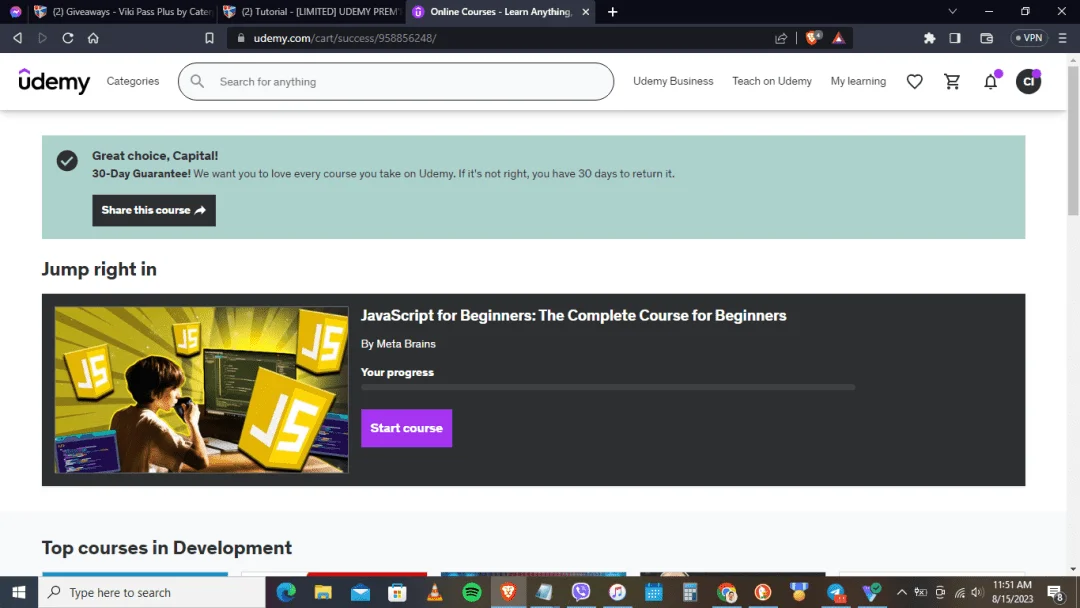Open VLC from the taskbar
This screenshot has width=1080, height=608.
pyautogui.click(x=435, y=592)
